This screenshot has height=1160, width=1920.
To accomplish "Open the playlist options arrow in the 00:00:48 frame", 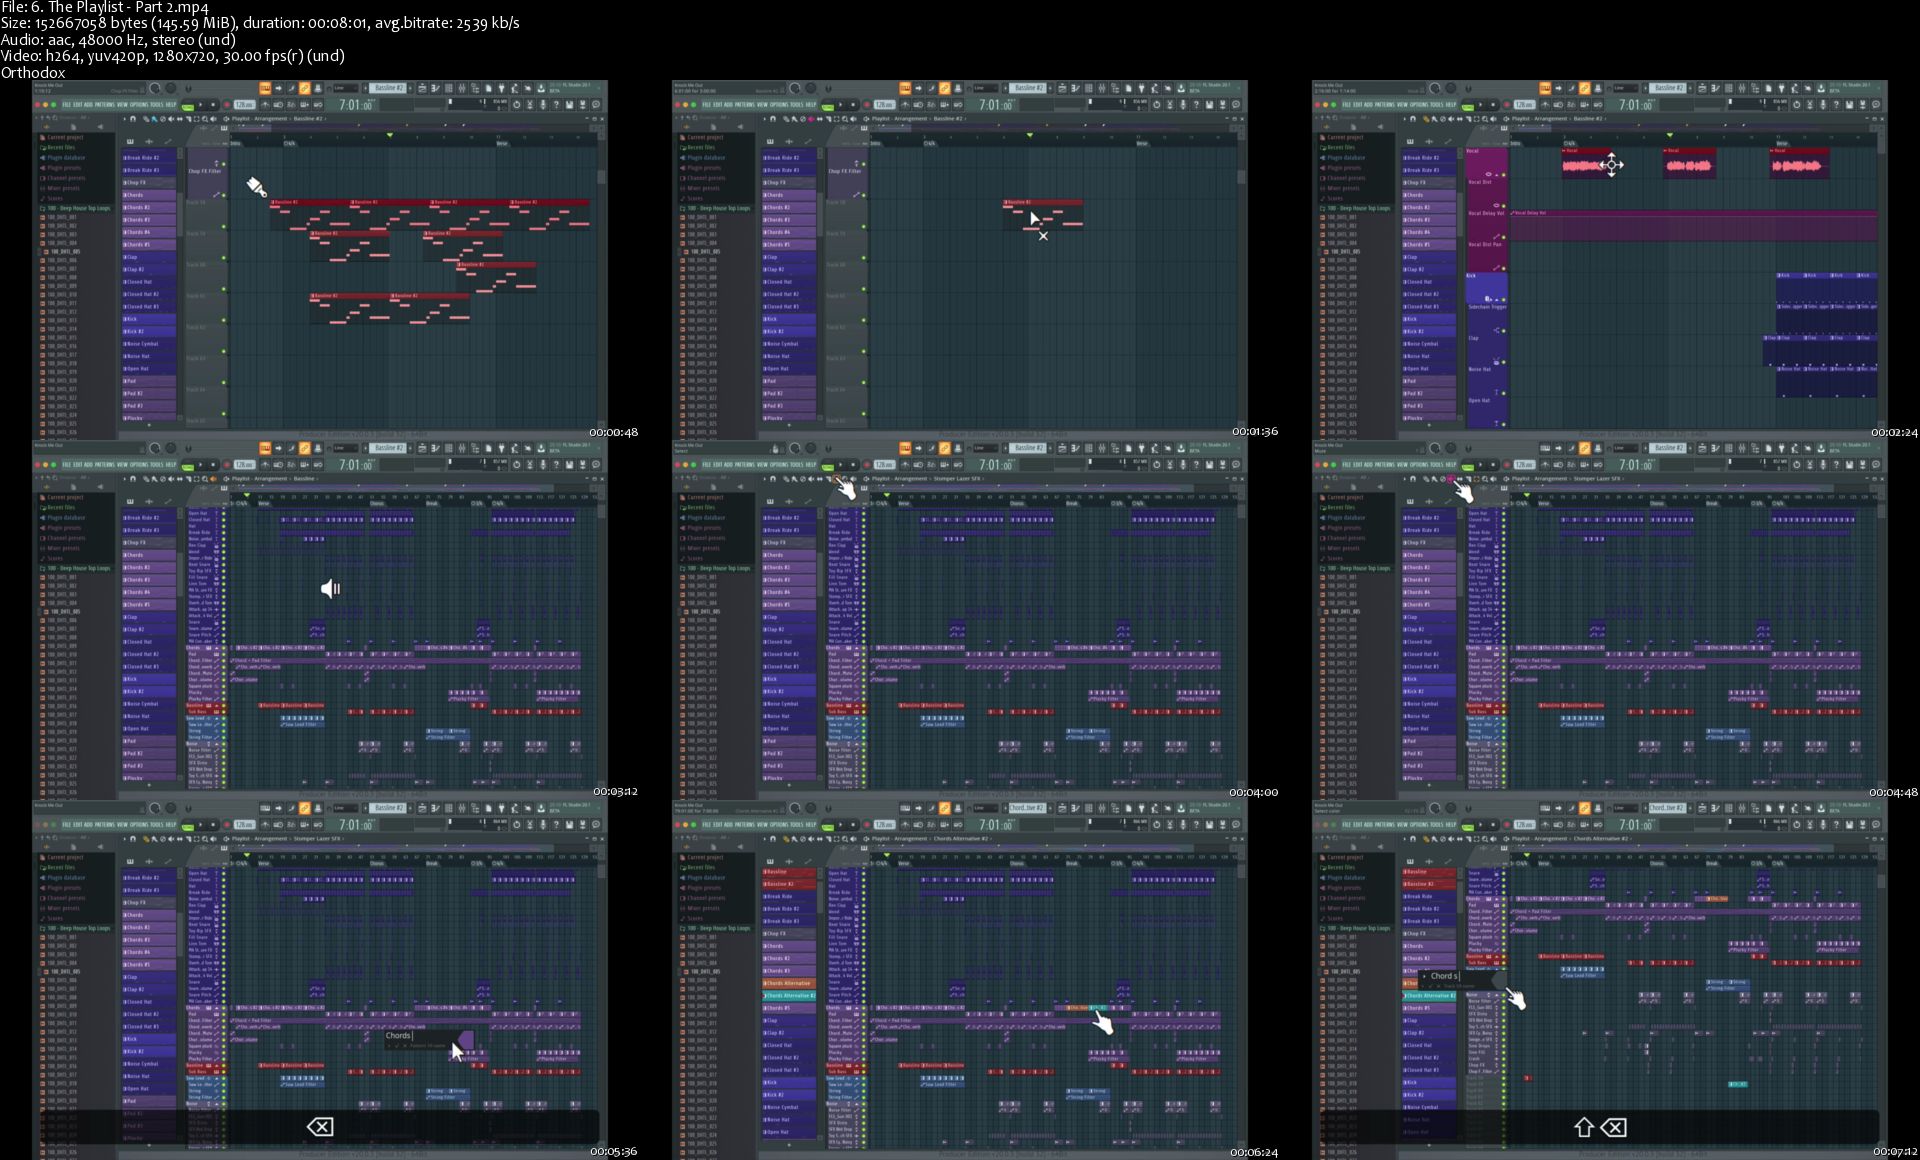I will tap(124, 119).
